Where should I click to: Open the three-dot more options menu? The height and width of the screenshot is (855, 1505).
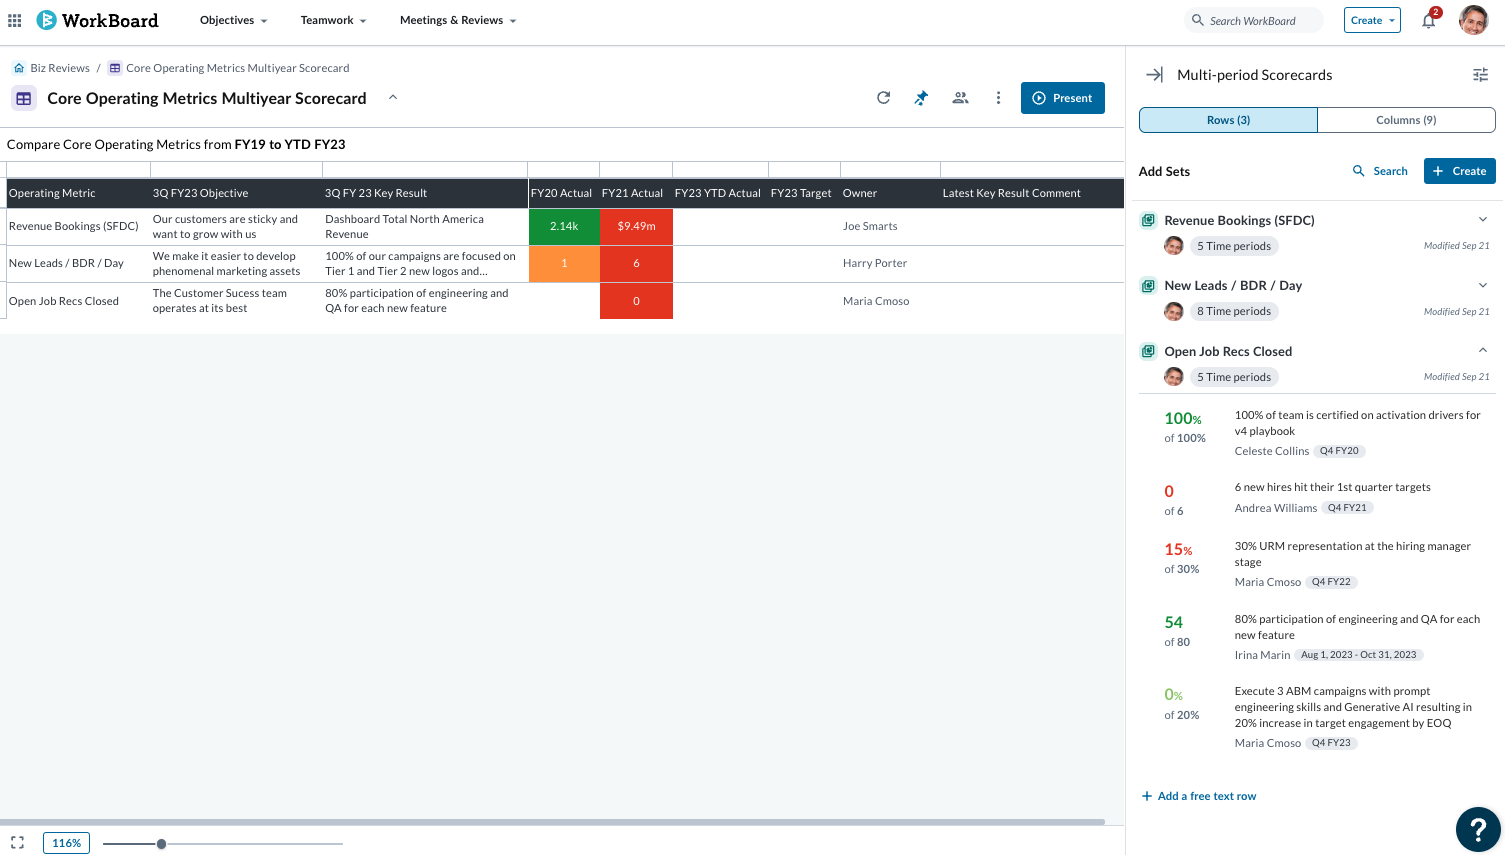998,98
